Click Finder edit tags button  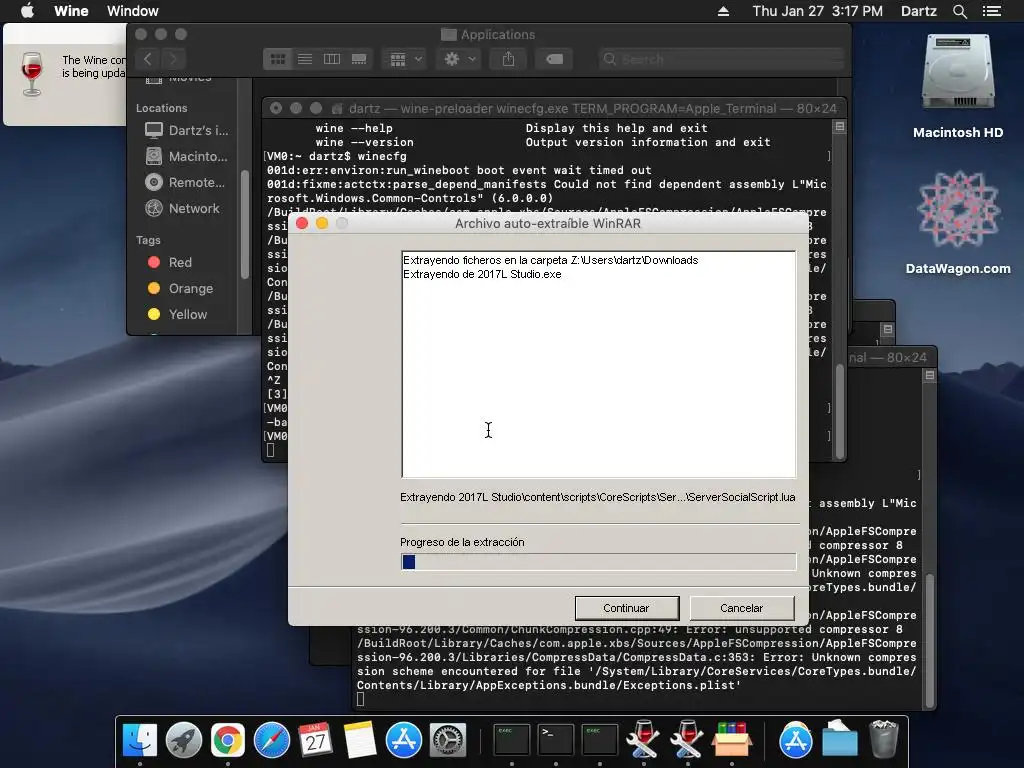pos(554,59)
